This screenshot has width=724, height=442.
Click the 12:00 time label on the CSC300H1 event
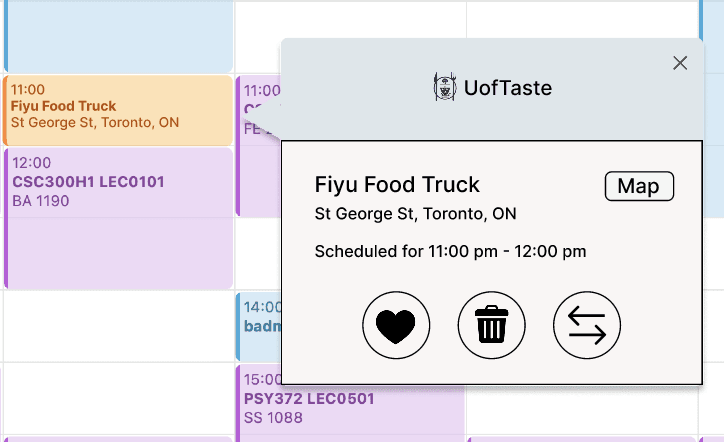click(31, 163)
